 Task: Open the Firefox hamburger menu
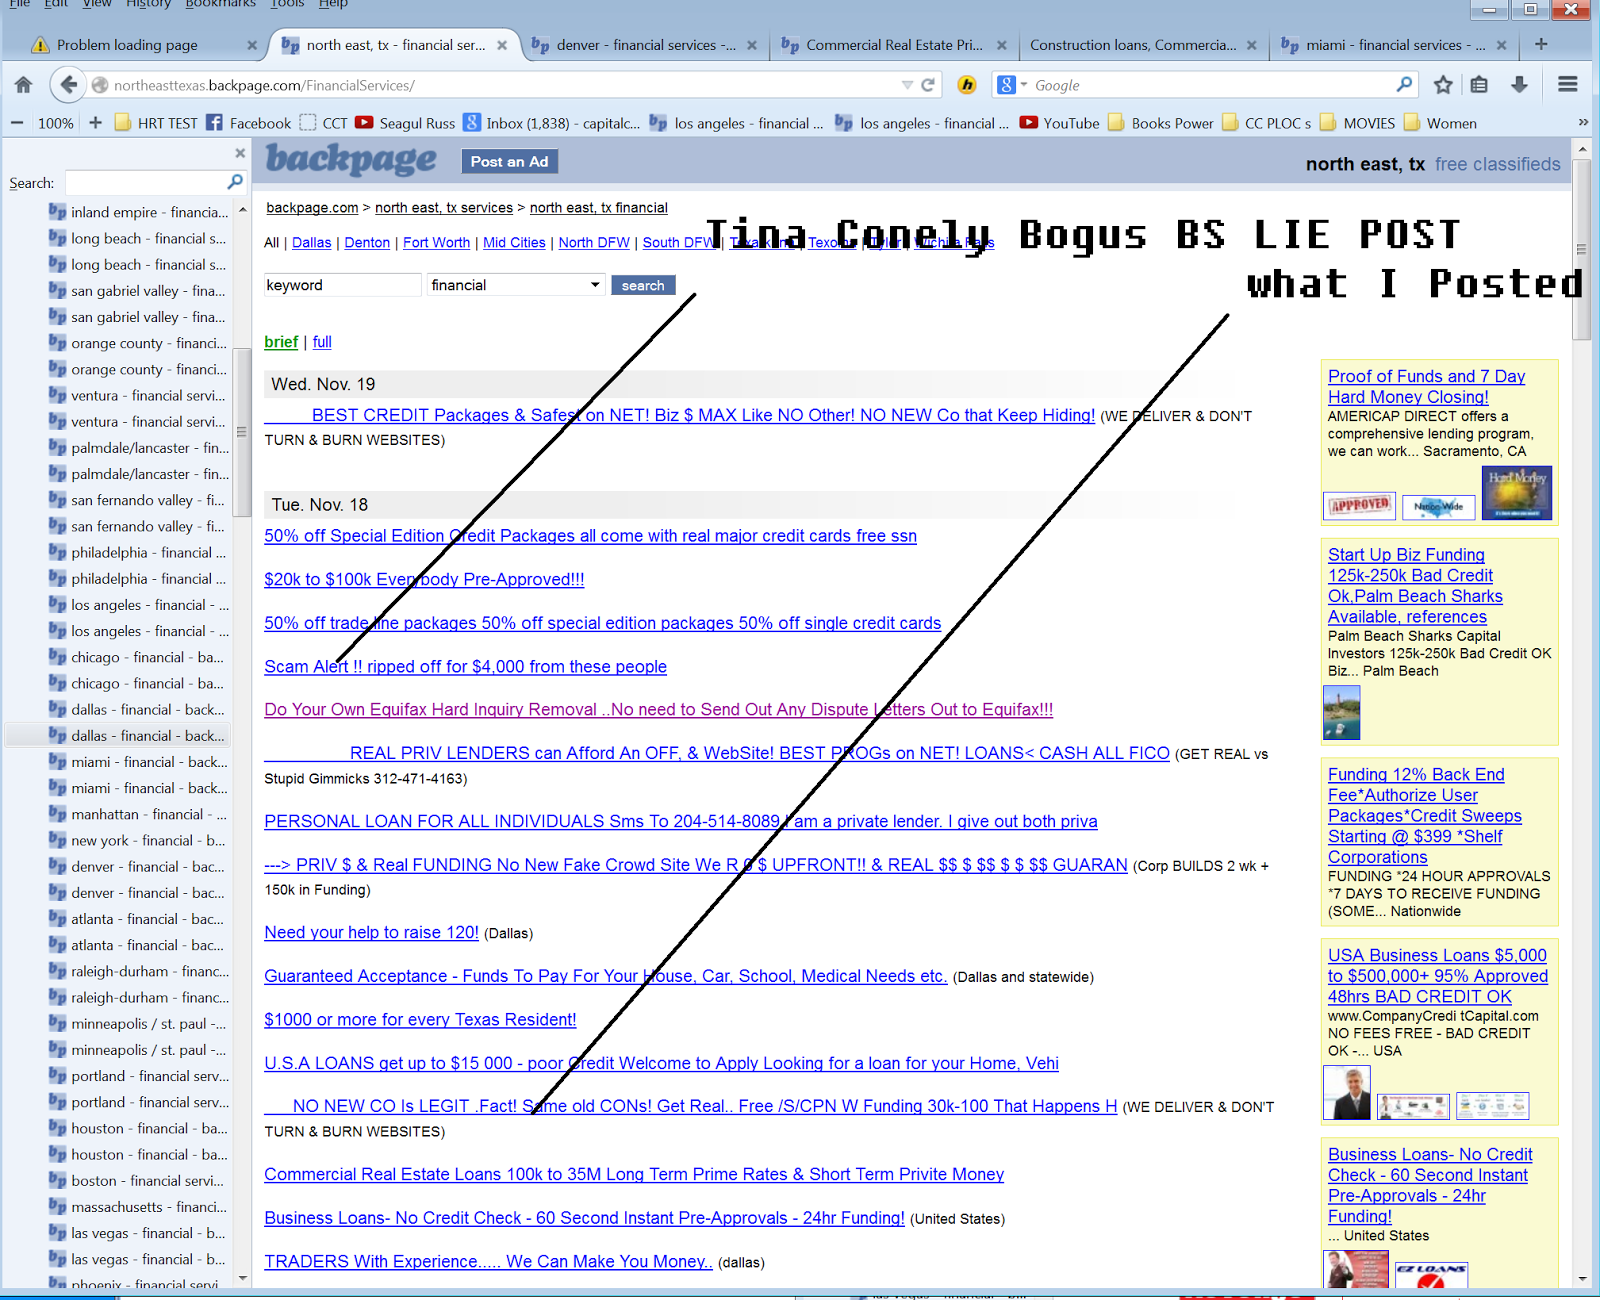[1568, 85]
